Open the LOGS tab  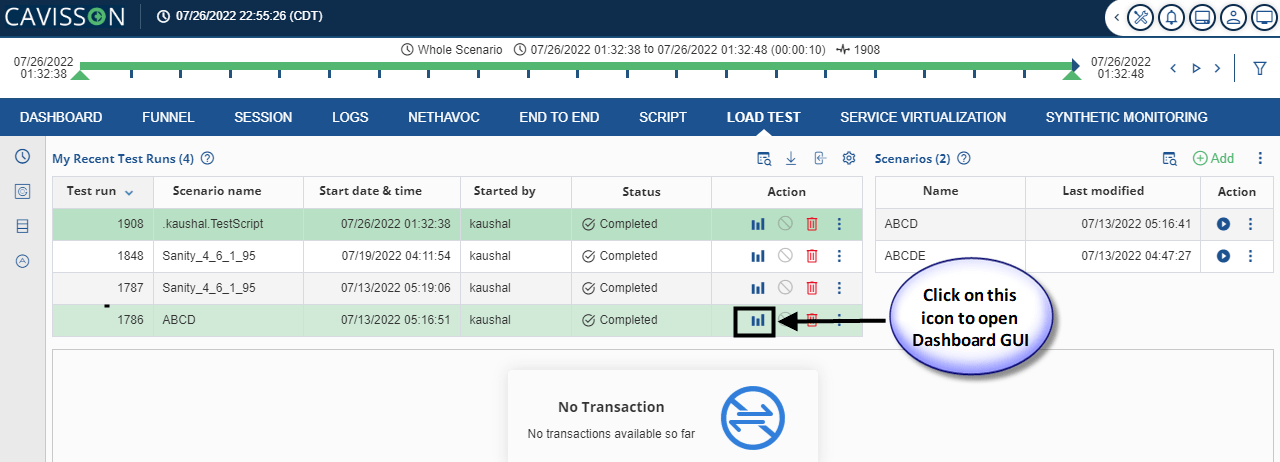click(x=350, y=117)
